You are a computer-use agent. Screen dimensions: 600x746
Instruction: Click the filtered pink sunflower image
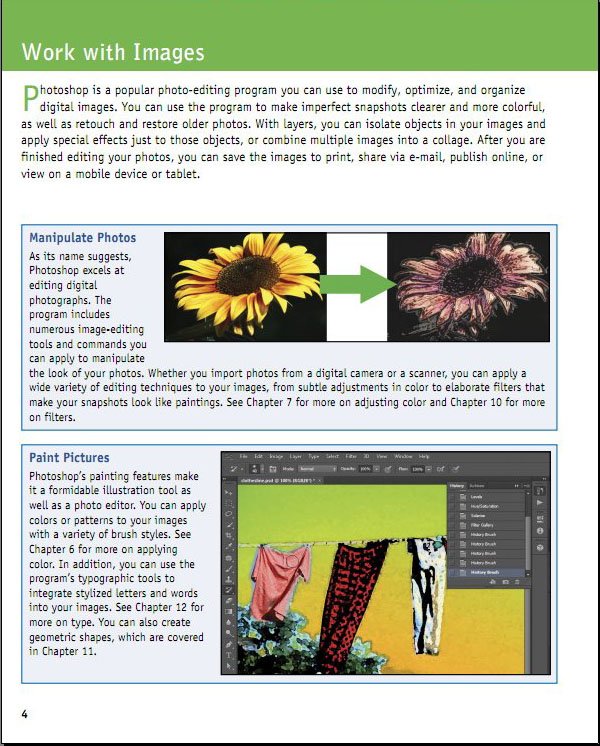click(468, 287)
